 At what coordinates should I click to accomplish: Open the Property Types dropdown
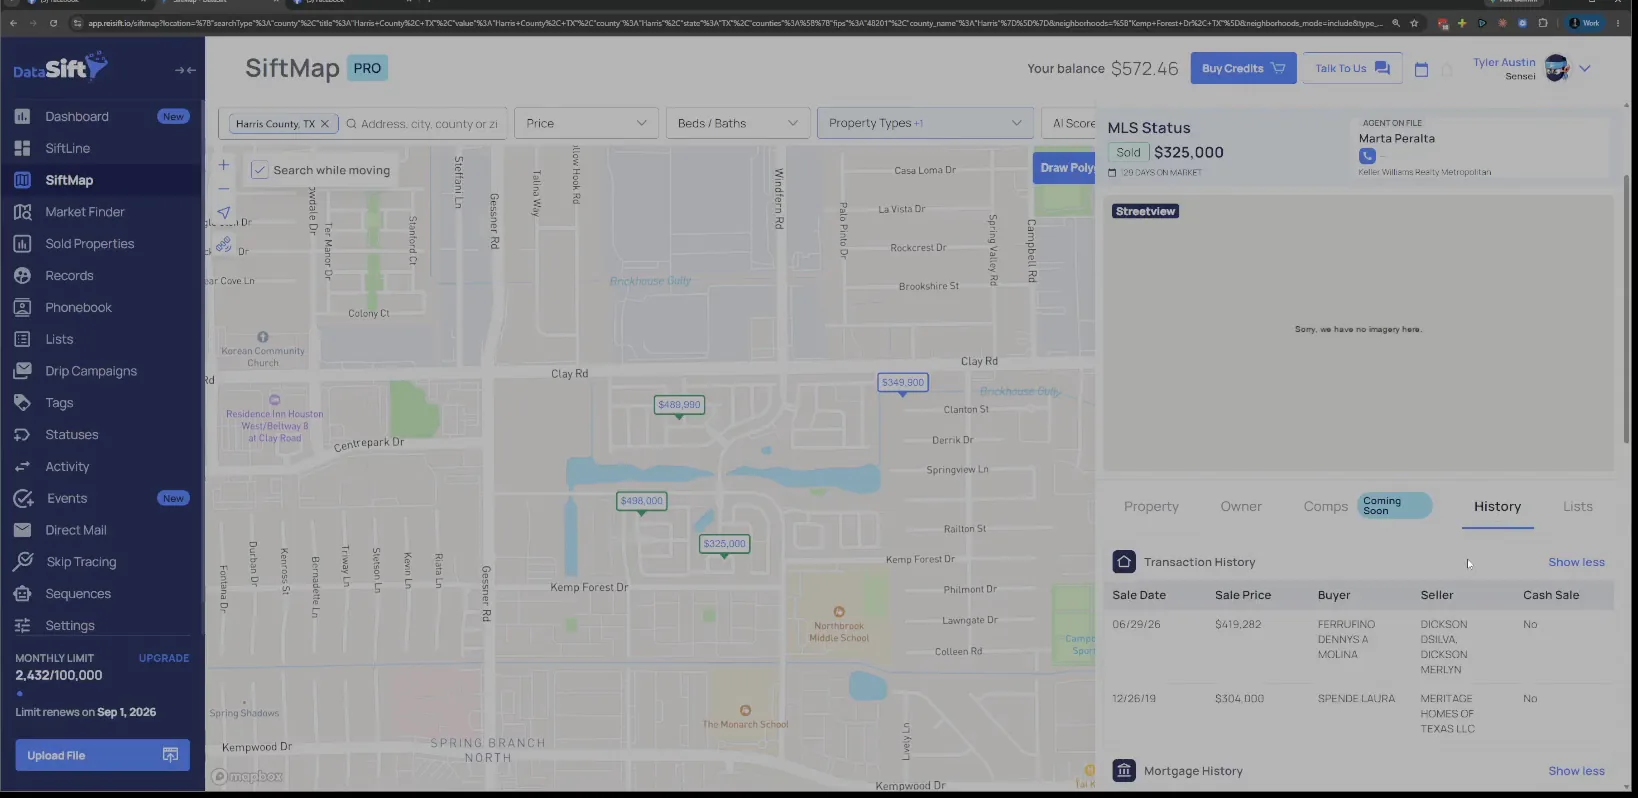925,123
